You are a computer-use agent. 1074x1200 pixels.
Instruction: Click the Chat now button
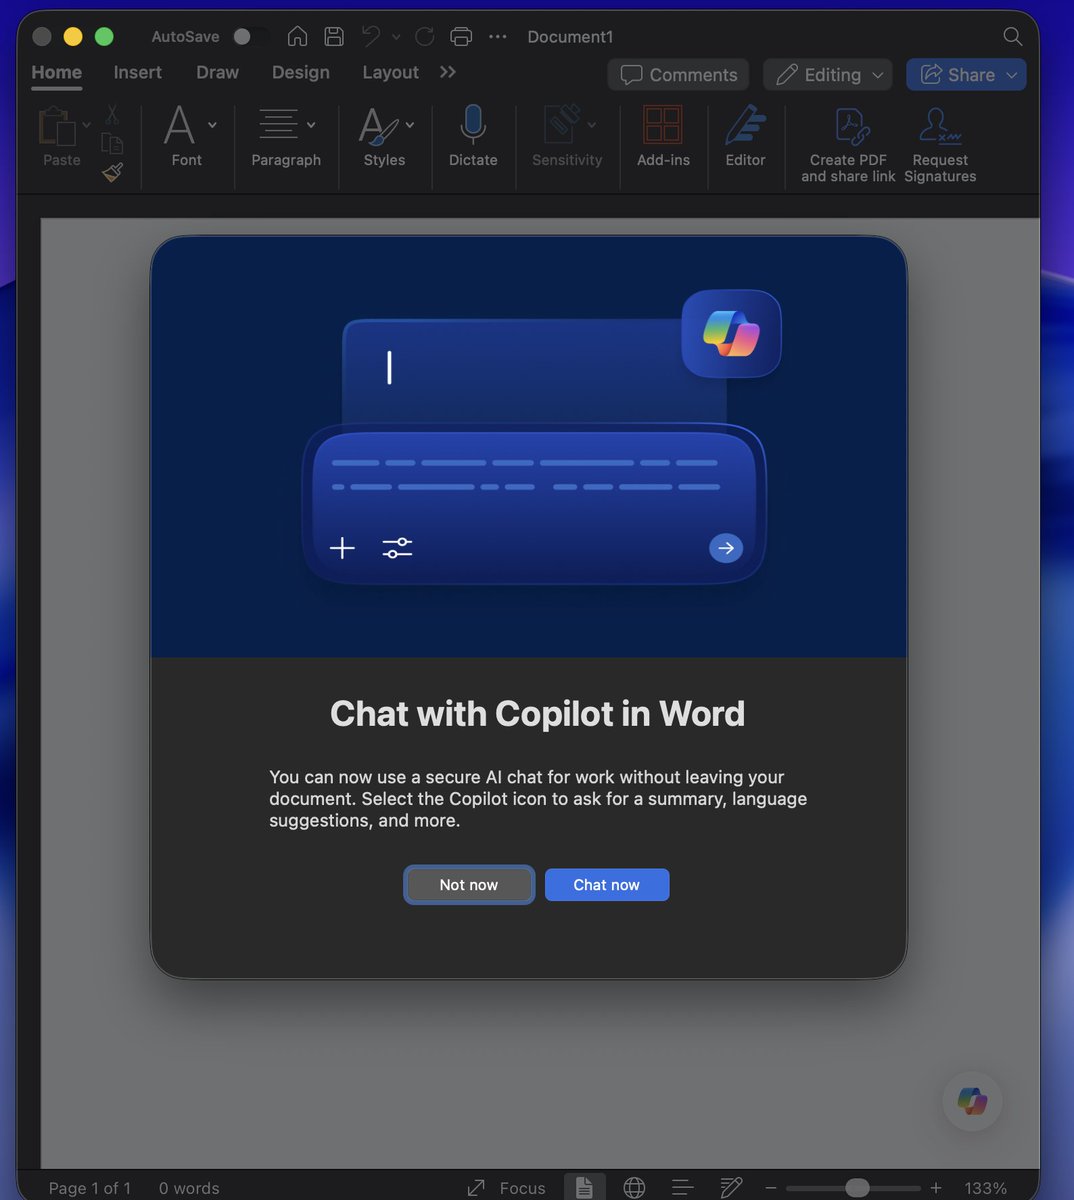(607, 885)
